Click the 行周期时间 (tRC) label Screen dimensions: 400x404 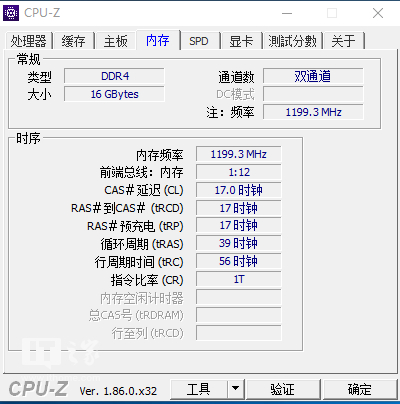pos(139,262)
